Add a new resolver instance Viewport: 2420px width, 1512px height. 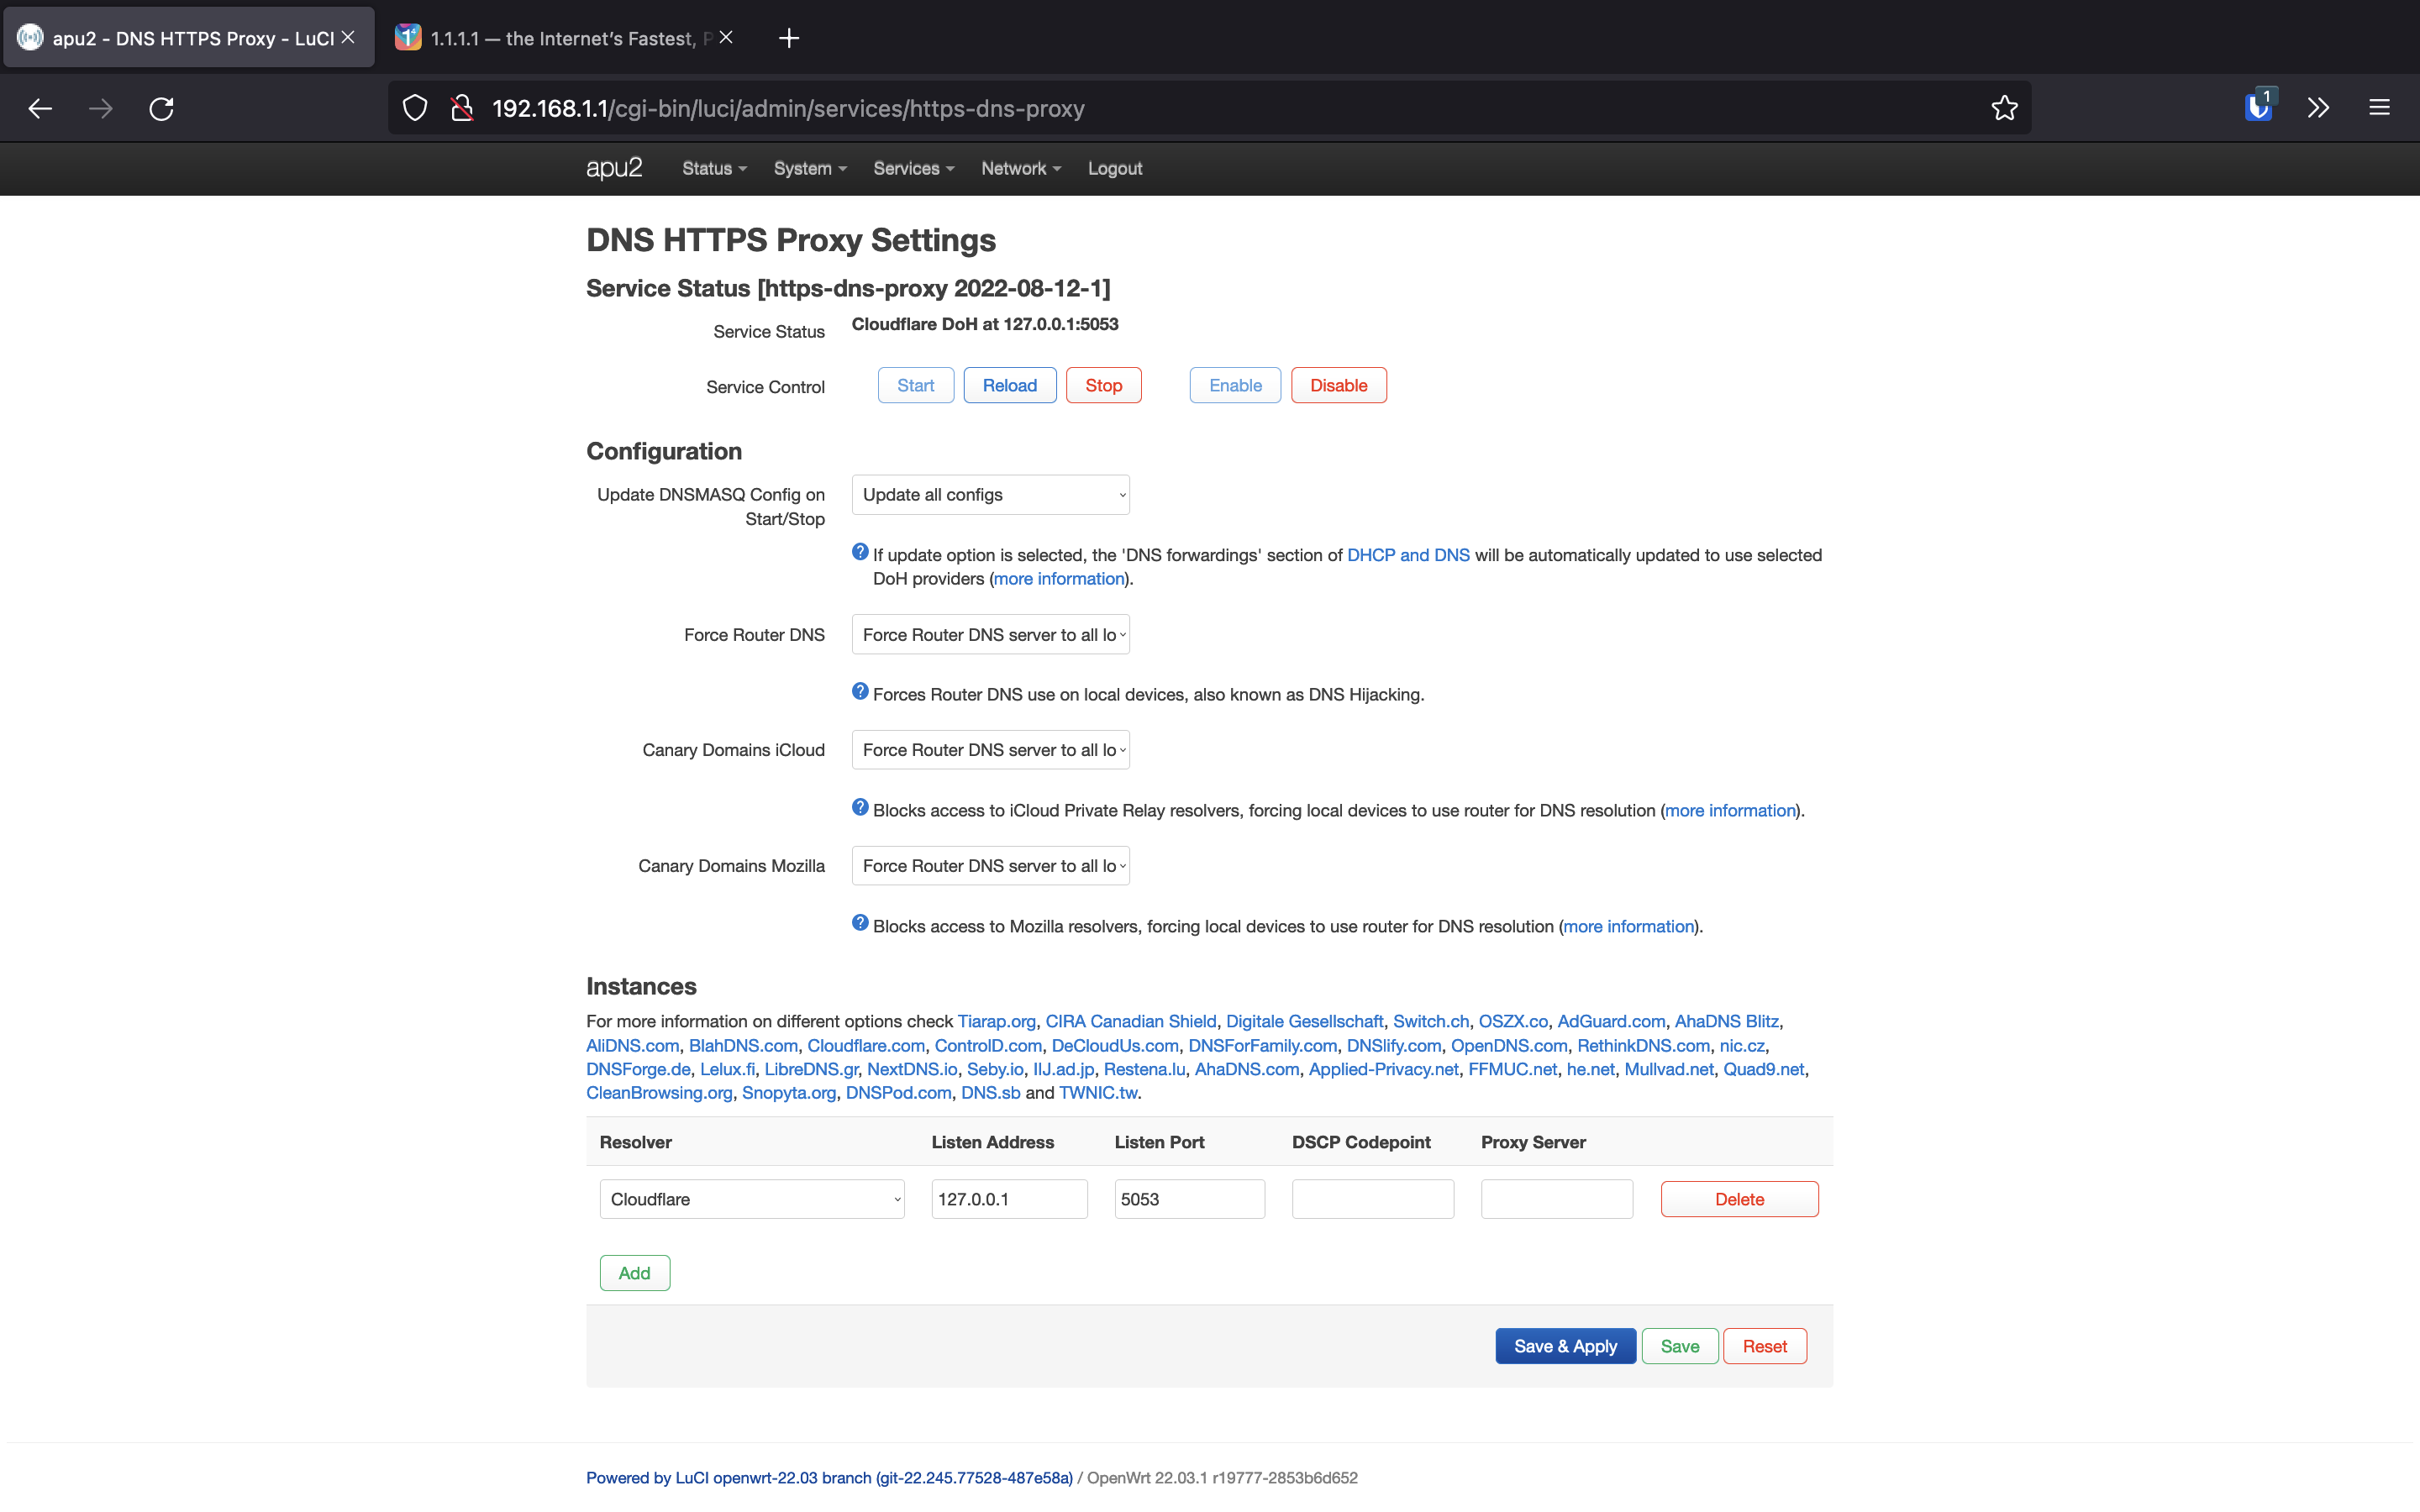pos(635,1273)
